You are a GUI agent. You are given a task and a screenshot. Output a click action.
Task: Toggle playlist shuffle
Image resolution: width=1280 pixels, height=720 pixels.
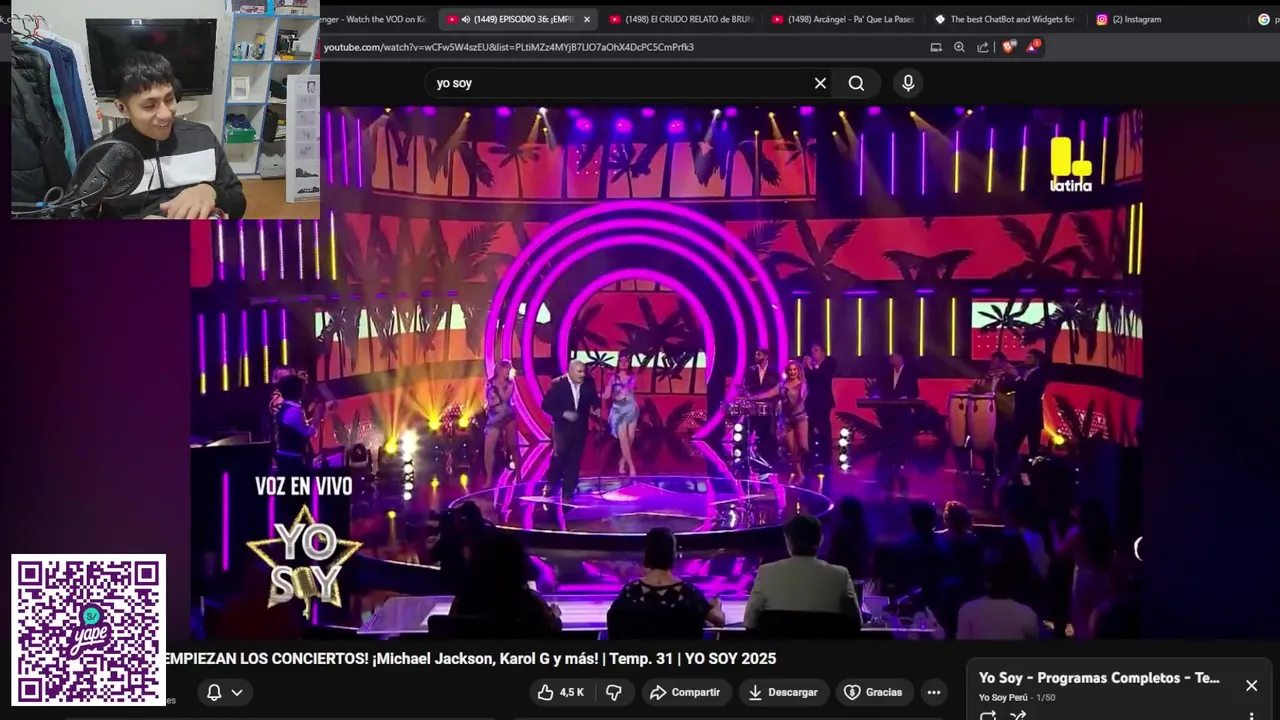pos(1018,715)
